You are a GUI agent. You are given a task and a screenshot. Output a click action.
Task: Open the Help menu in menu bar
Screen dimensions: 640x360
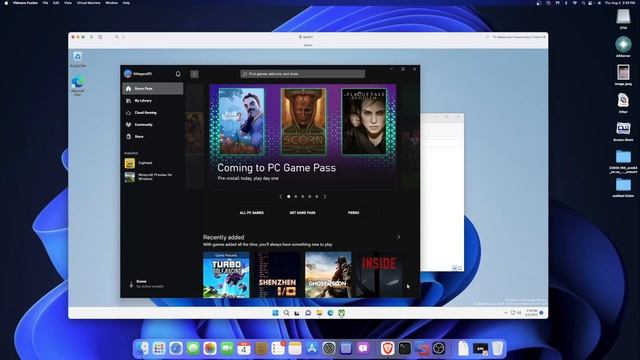tap(127, 3)
